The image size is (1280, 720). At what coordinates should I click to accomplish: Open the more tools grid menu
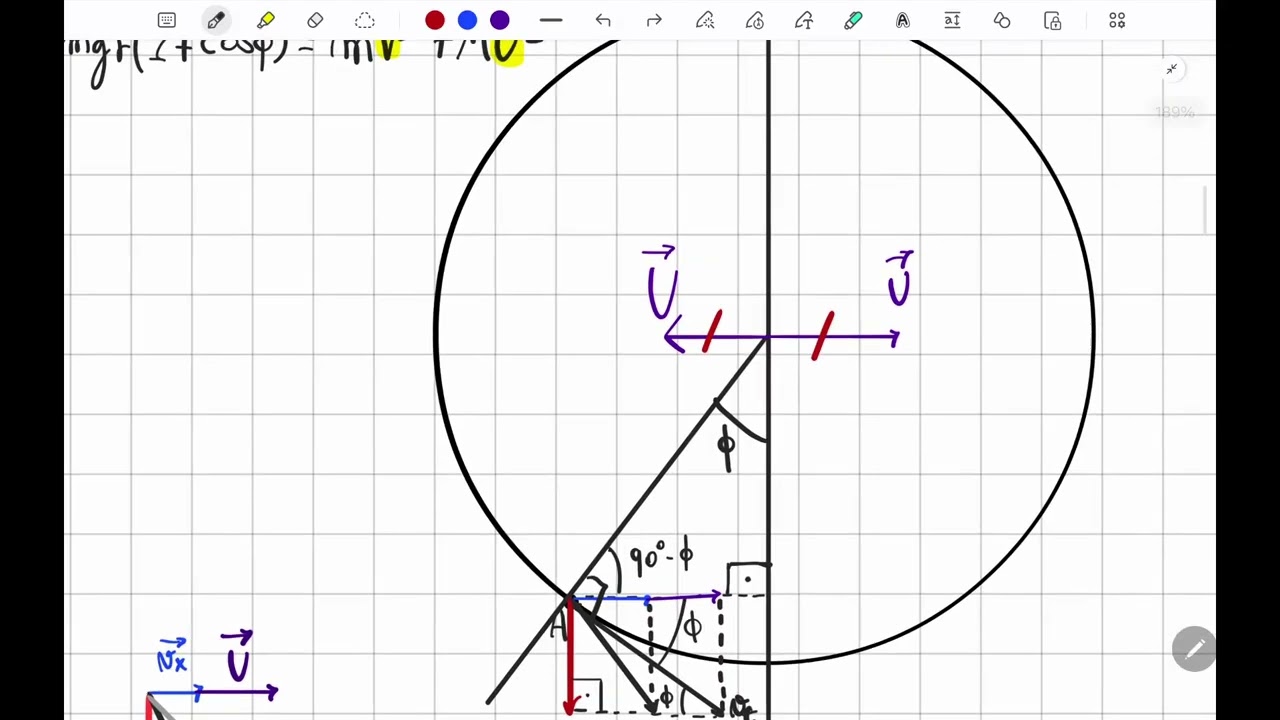(1117, 20)
